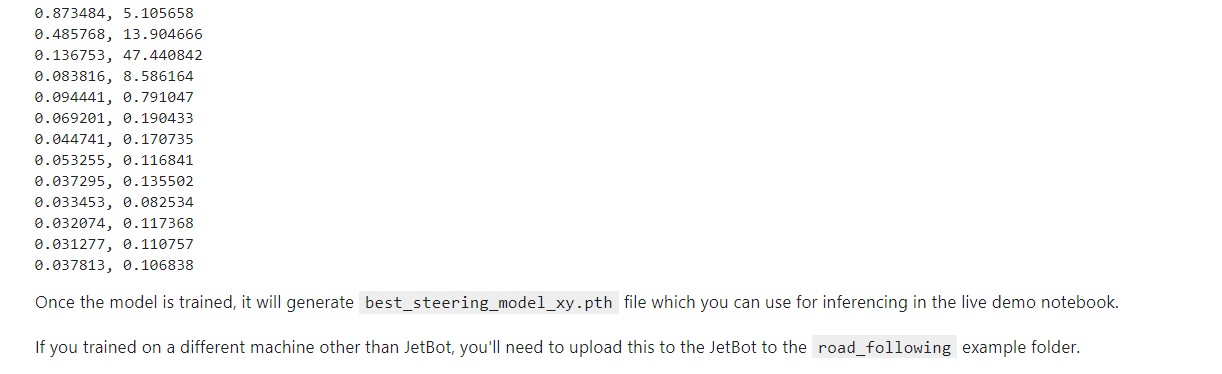This screenshot has height=374, width=1222.
Task: Click output line 0.037295, 0.135502
Action: click(x=114, y=182)
